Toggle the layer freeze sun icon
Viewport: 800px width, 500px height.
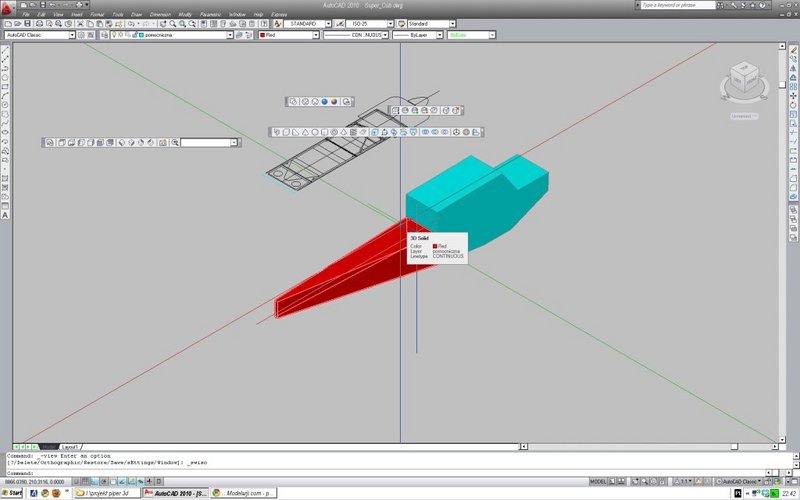pos(120,35)
